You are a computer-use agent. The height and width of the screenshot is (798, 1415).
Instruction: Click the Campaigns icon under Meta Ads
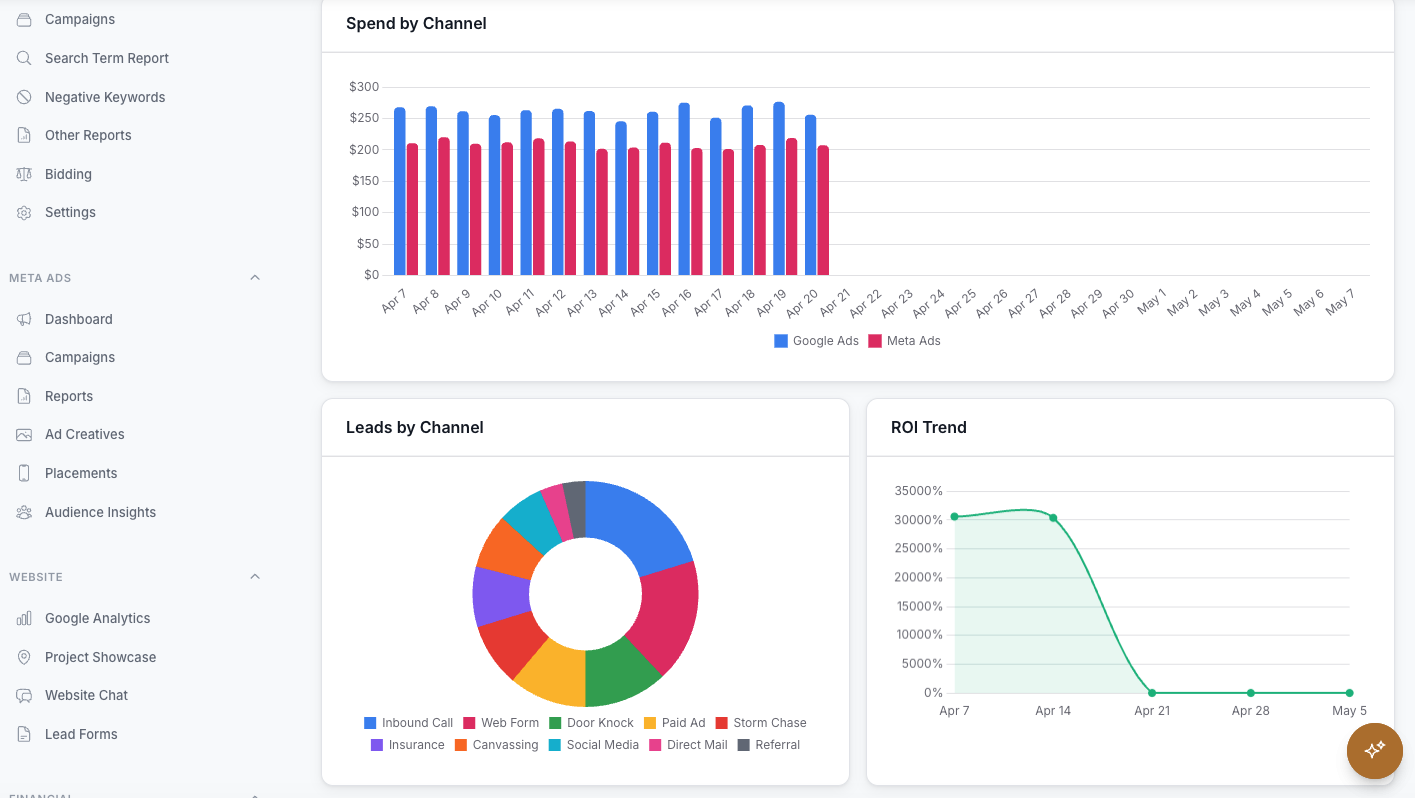coord(24,357)
